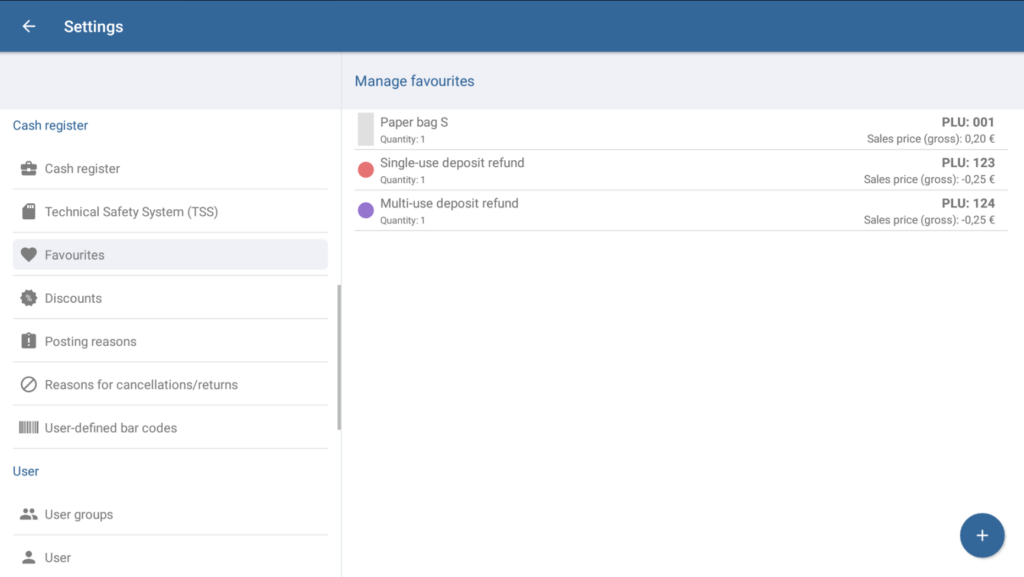Click the briefcase icon beside Cash register

29,169
